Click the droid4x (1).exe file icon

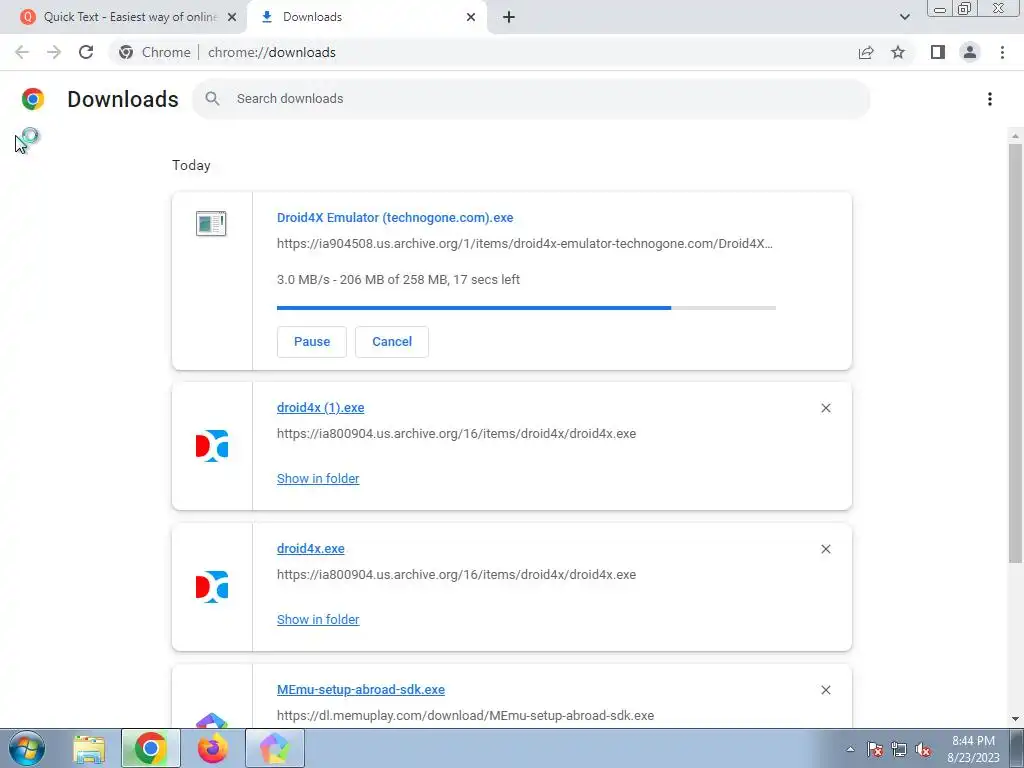(x=212, y=446)
